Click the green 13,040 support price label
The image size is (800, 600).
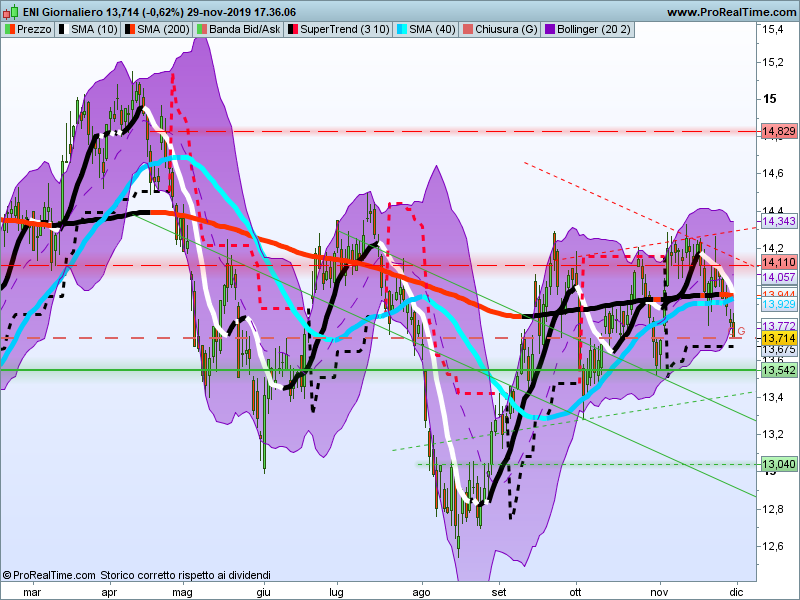[x=779, y=464]
